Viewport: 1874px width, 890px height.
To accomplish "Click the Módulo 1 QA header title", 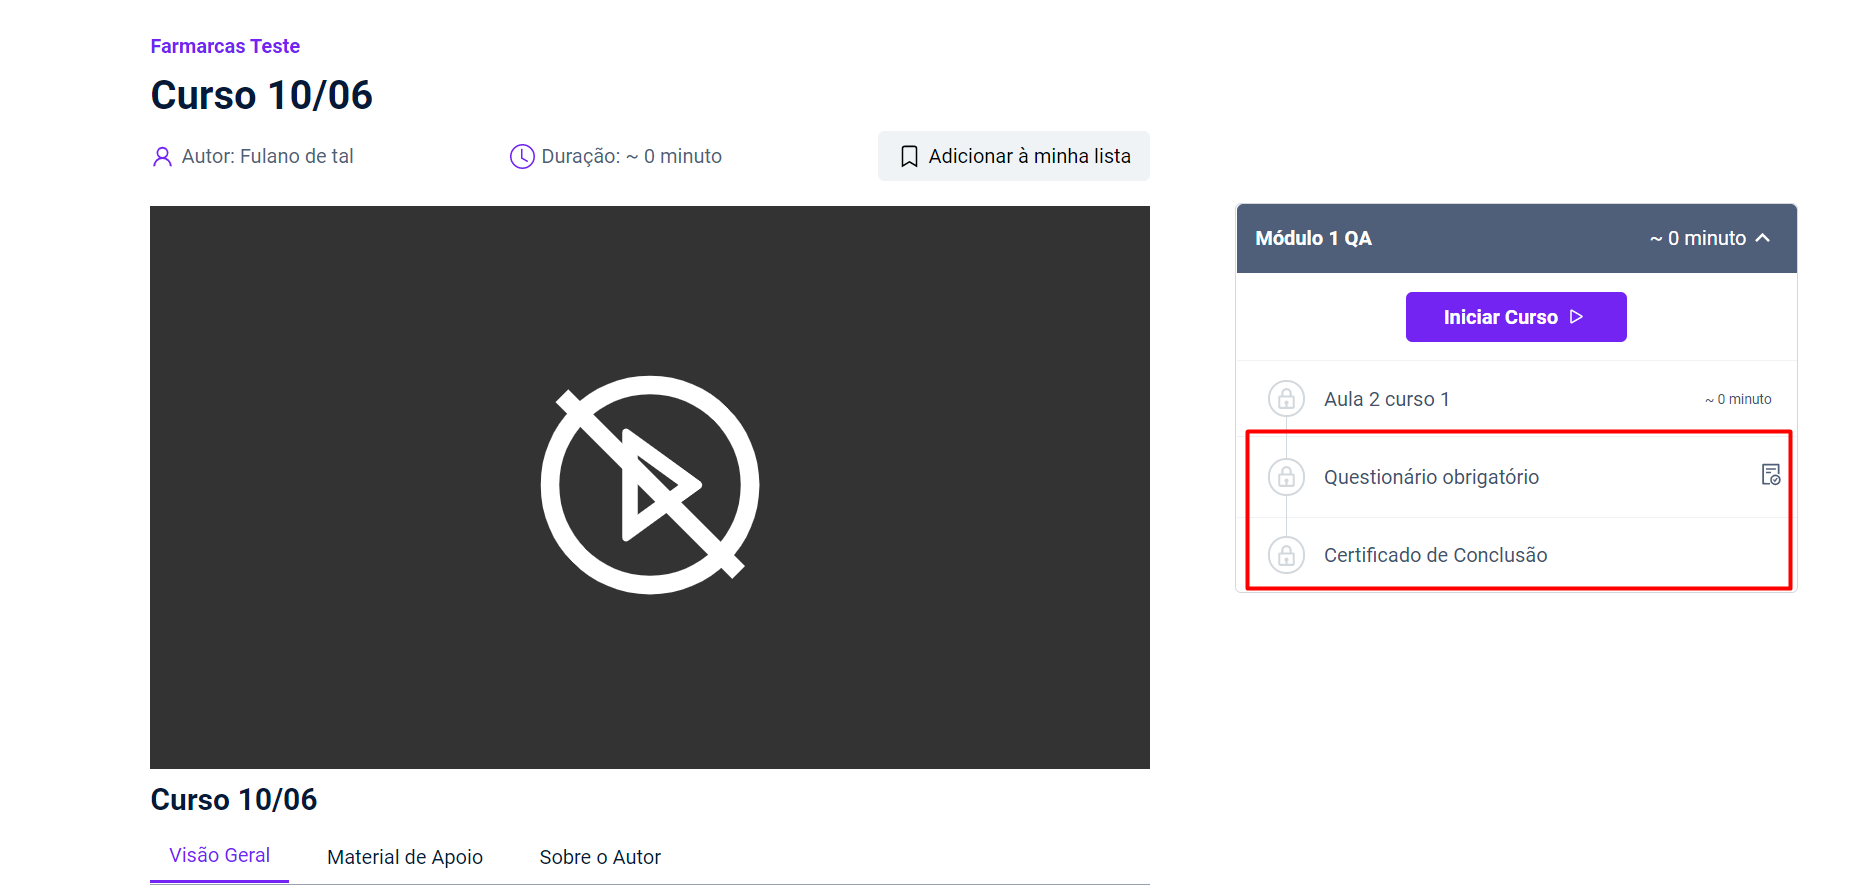I will coord(1313,238).
